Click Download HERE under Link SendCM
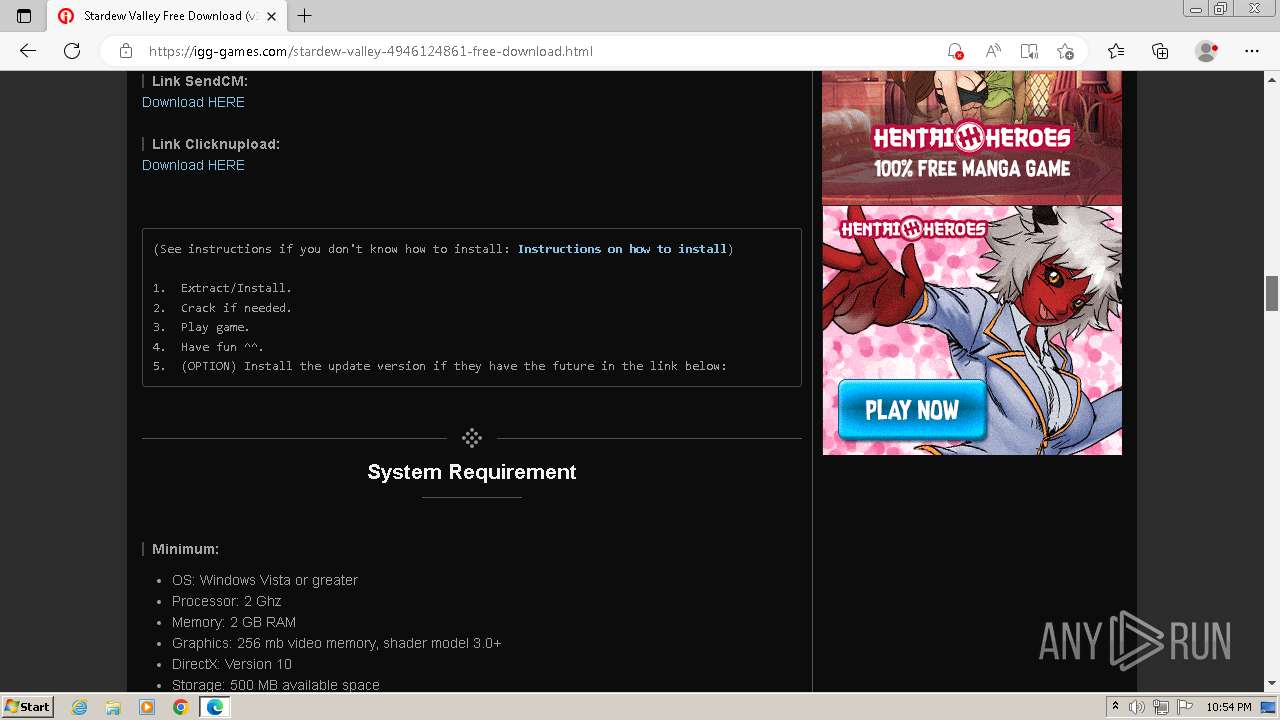 pos(193,102)
